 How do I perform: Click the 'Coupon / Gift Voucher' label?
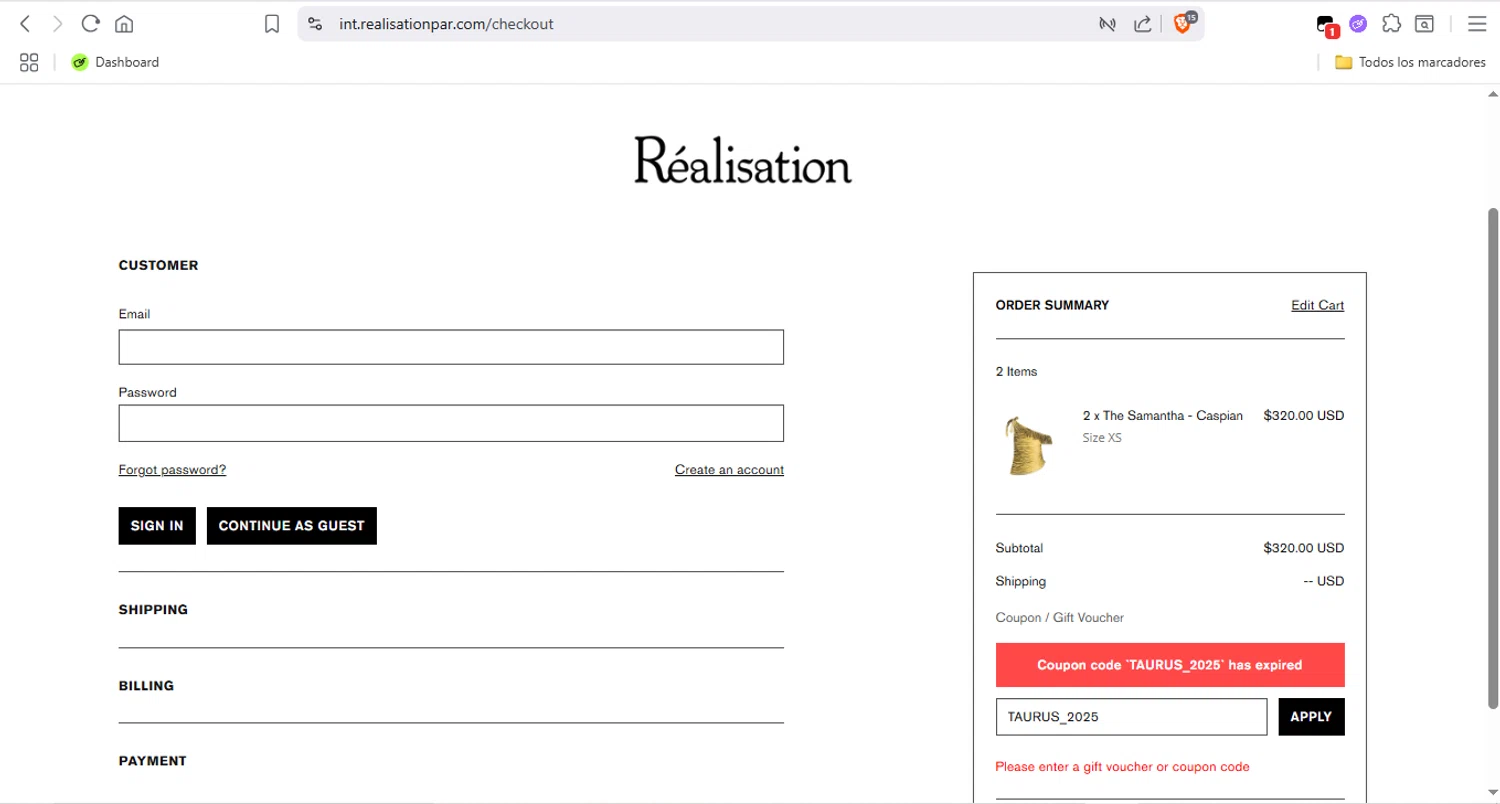tap(1060, 618)
